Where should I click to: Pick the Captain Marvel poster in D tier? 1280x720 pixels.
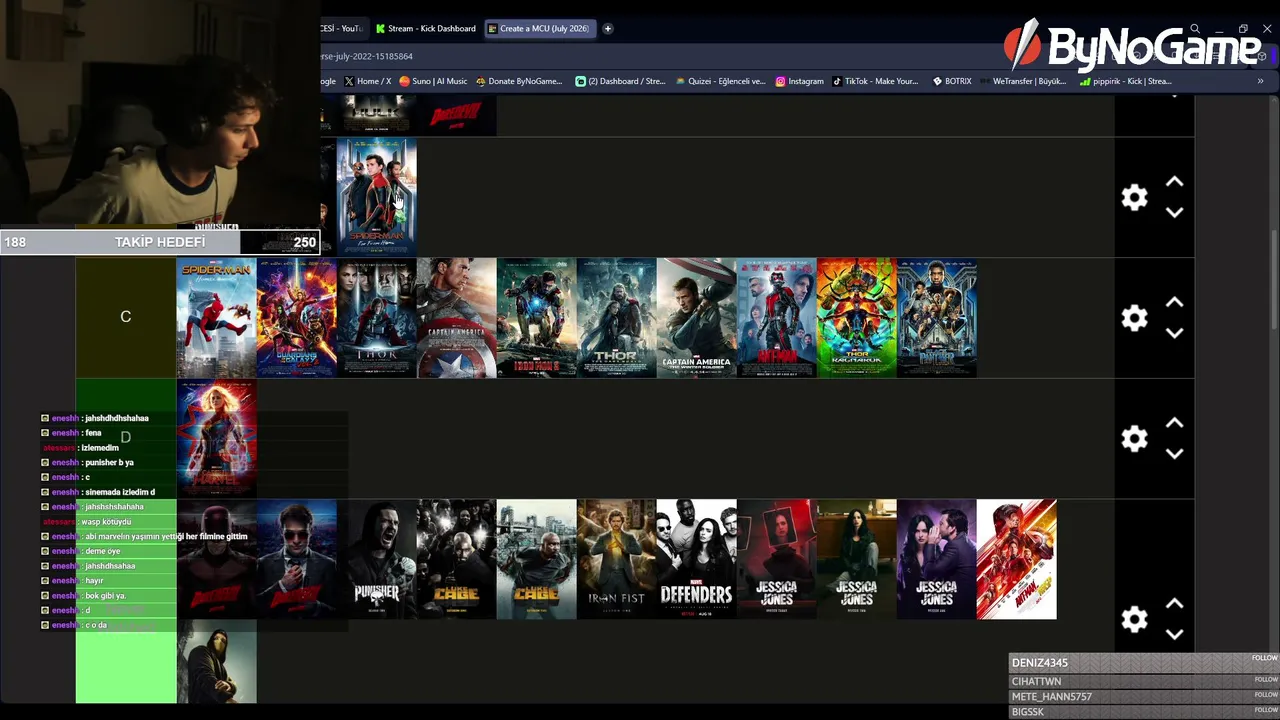click(x=217, y=439)
